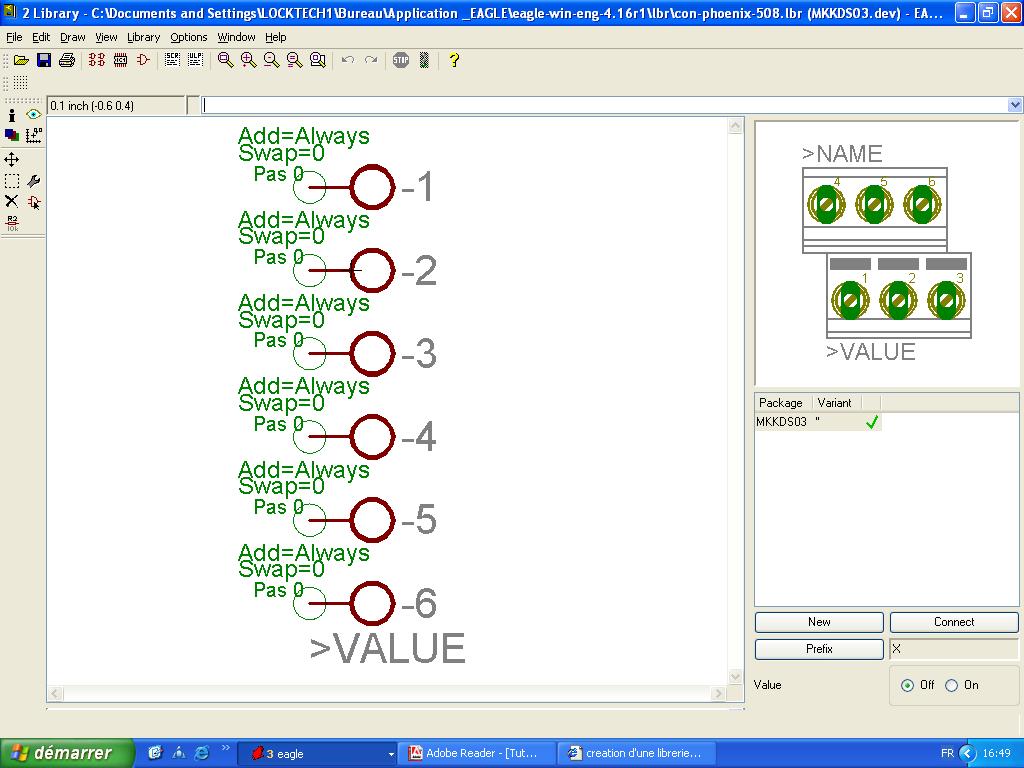Click the Zoom to fit icon
This screenshot has height=768, width=1024.
click(226, 60)
